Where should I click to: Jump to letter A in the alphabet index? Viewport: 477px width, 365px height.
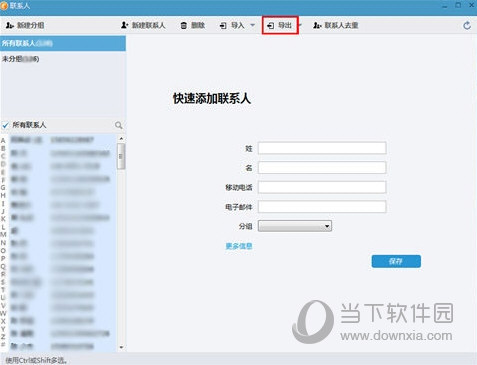[3, 140]
